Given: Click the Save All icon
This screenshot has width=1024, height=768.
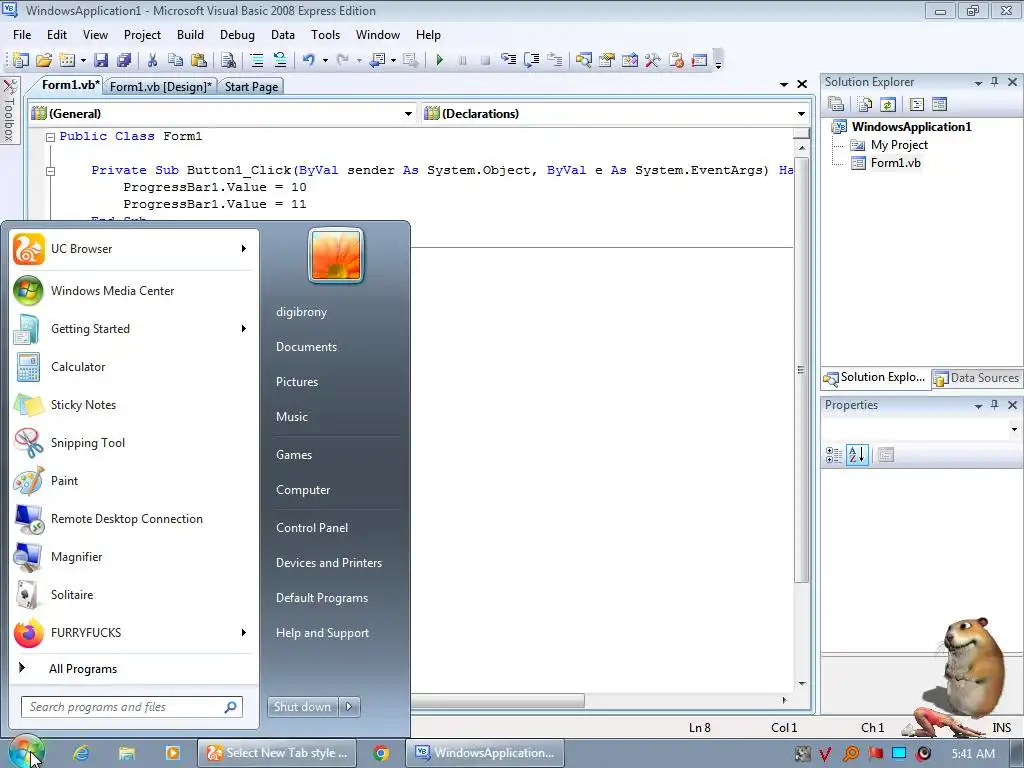Looking at the screenshot, I should pyautogui.click(x=123, y=60).
